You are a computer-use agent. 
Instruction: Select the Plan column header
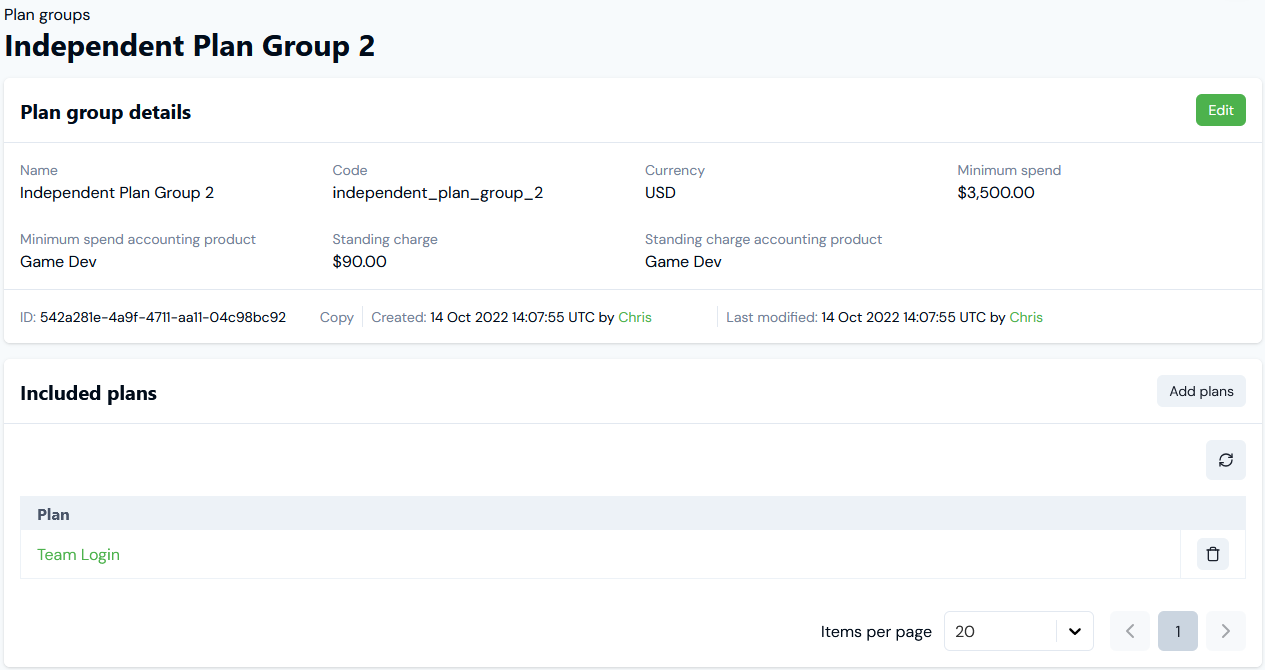(x=53, y=513)
